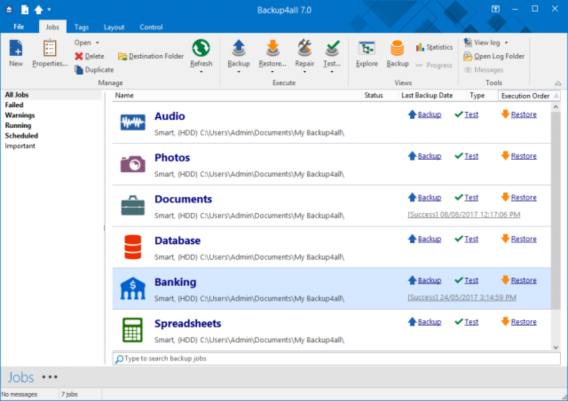This screenshot has height=401, width=568.
Task: Click Restore link for Documents job
Action: click(523, 198)
